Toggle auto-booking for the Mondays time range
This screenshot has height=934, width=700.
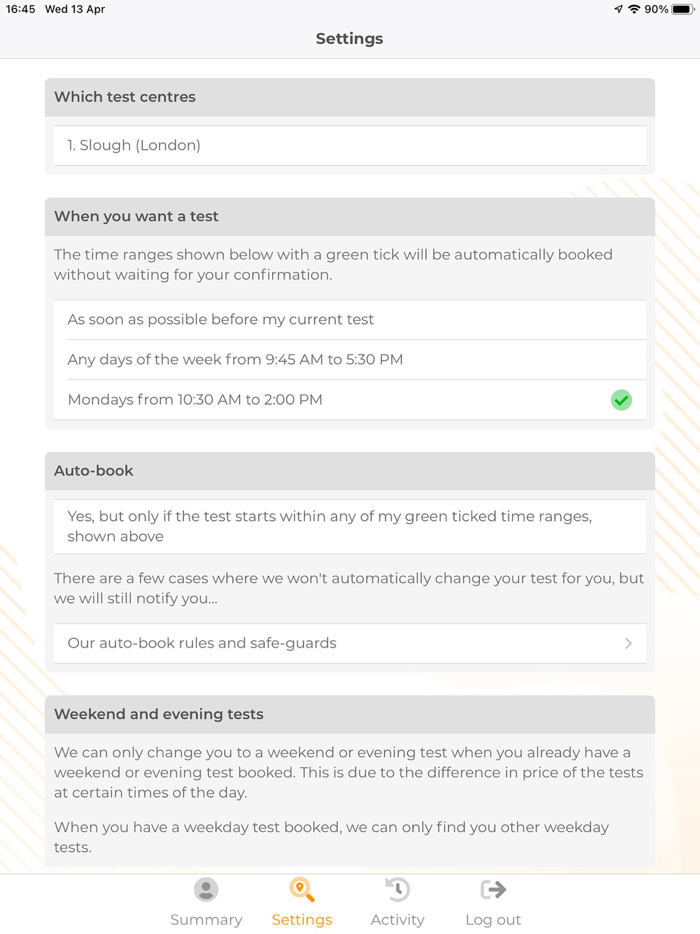(621, 399)
